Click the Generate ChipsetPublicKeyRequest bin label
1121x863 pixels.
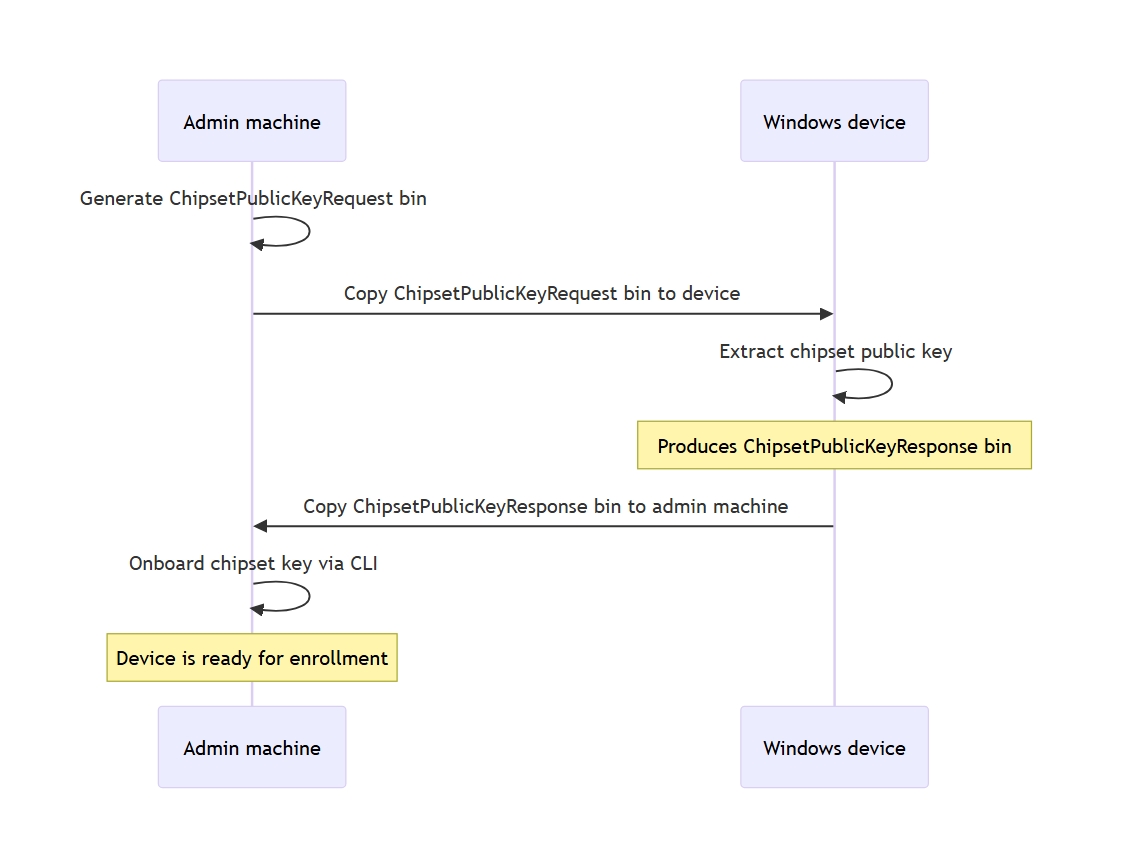coord(253,198)
